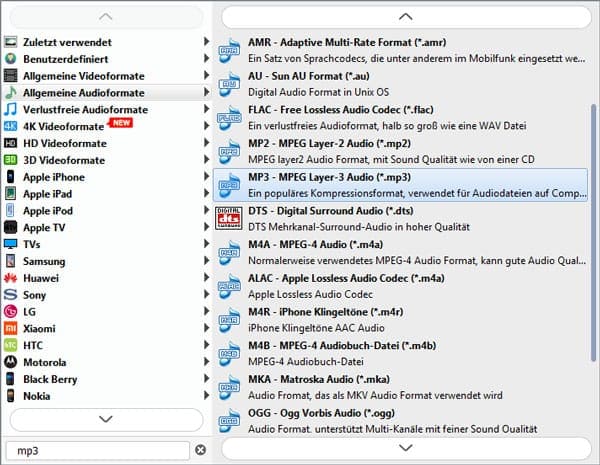The width and height of the screenshot is (600, 465).
Task: Select AU - Sun AU Format entry
Action: click(x=400, y=84)
